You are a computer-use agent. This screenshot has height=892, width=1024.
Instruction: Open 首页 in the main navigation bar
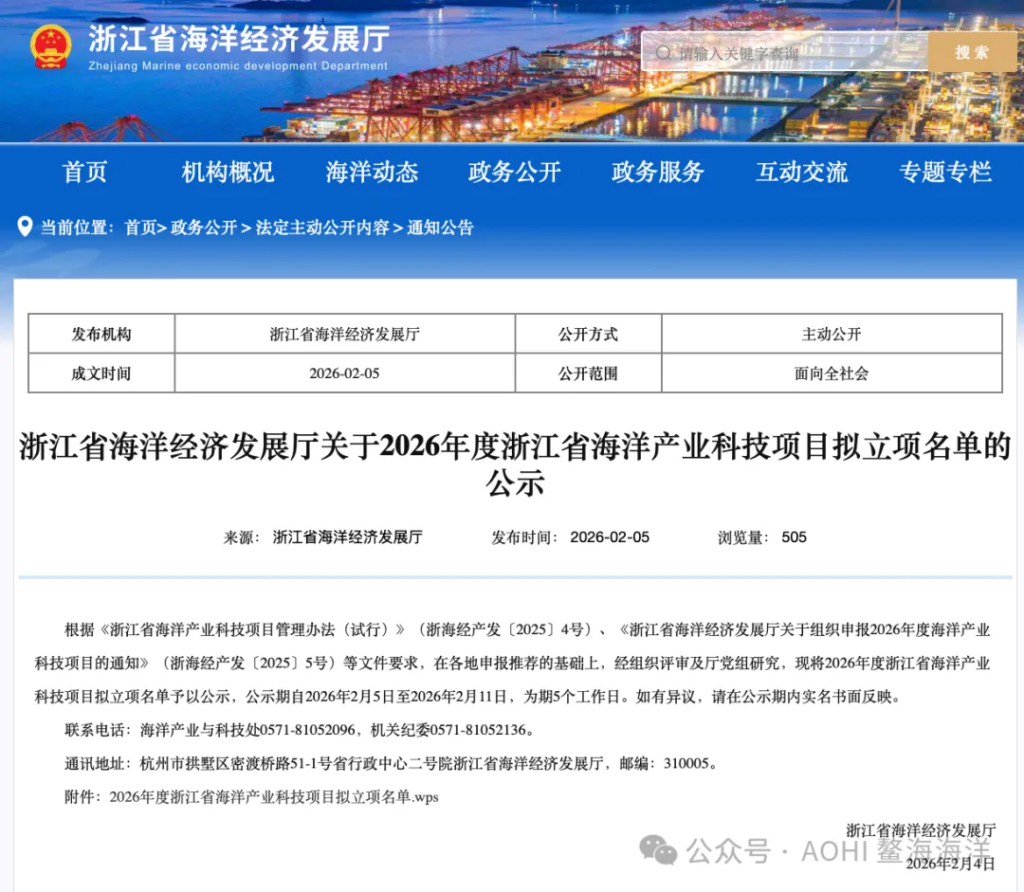[85, 172]
